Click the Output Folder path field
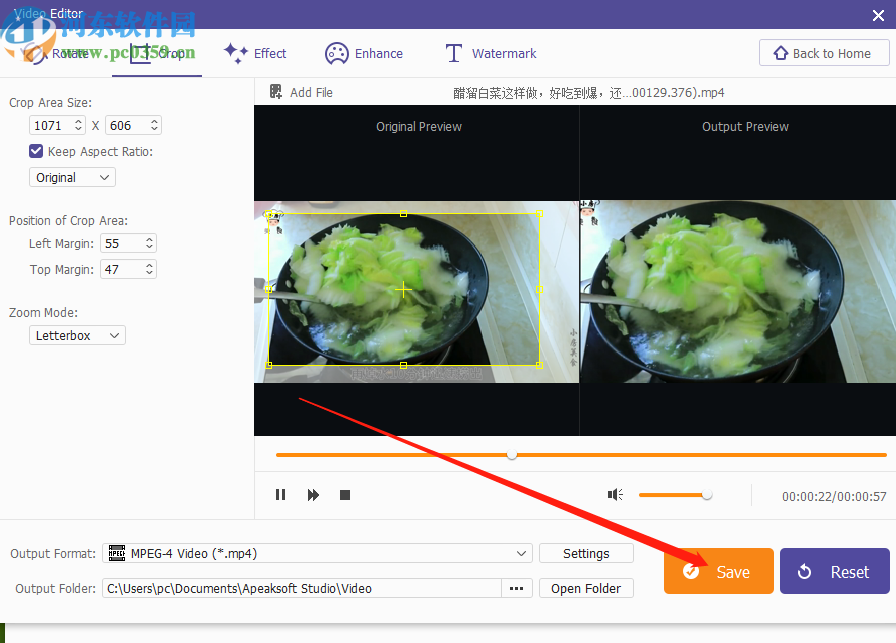The height and width of the screenshot is (643, 896). click(x=302, y=588)
